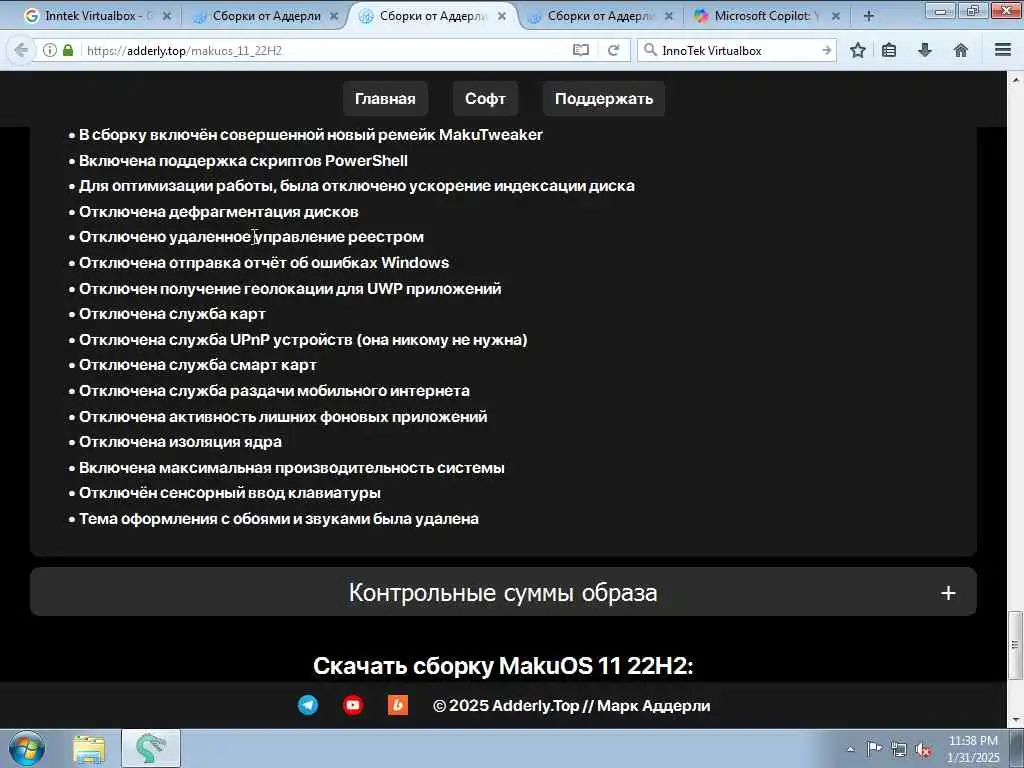Click the line mentioning MakuTweaker
This screenshot has width=1024, height=768.
point(306,135)
